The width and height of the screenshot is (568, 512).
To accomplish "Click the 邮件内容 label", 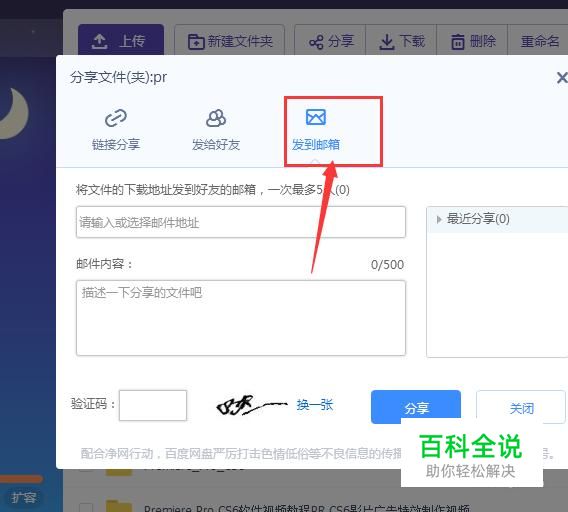I will (x=104, y=264).
